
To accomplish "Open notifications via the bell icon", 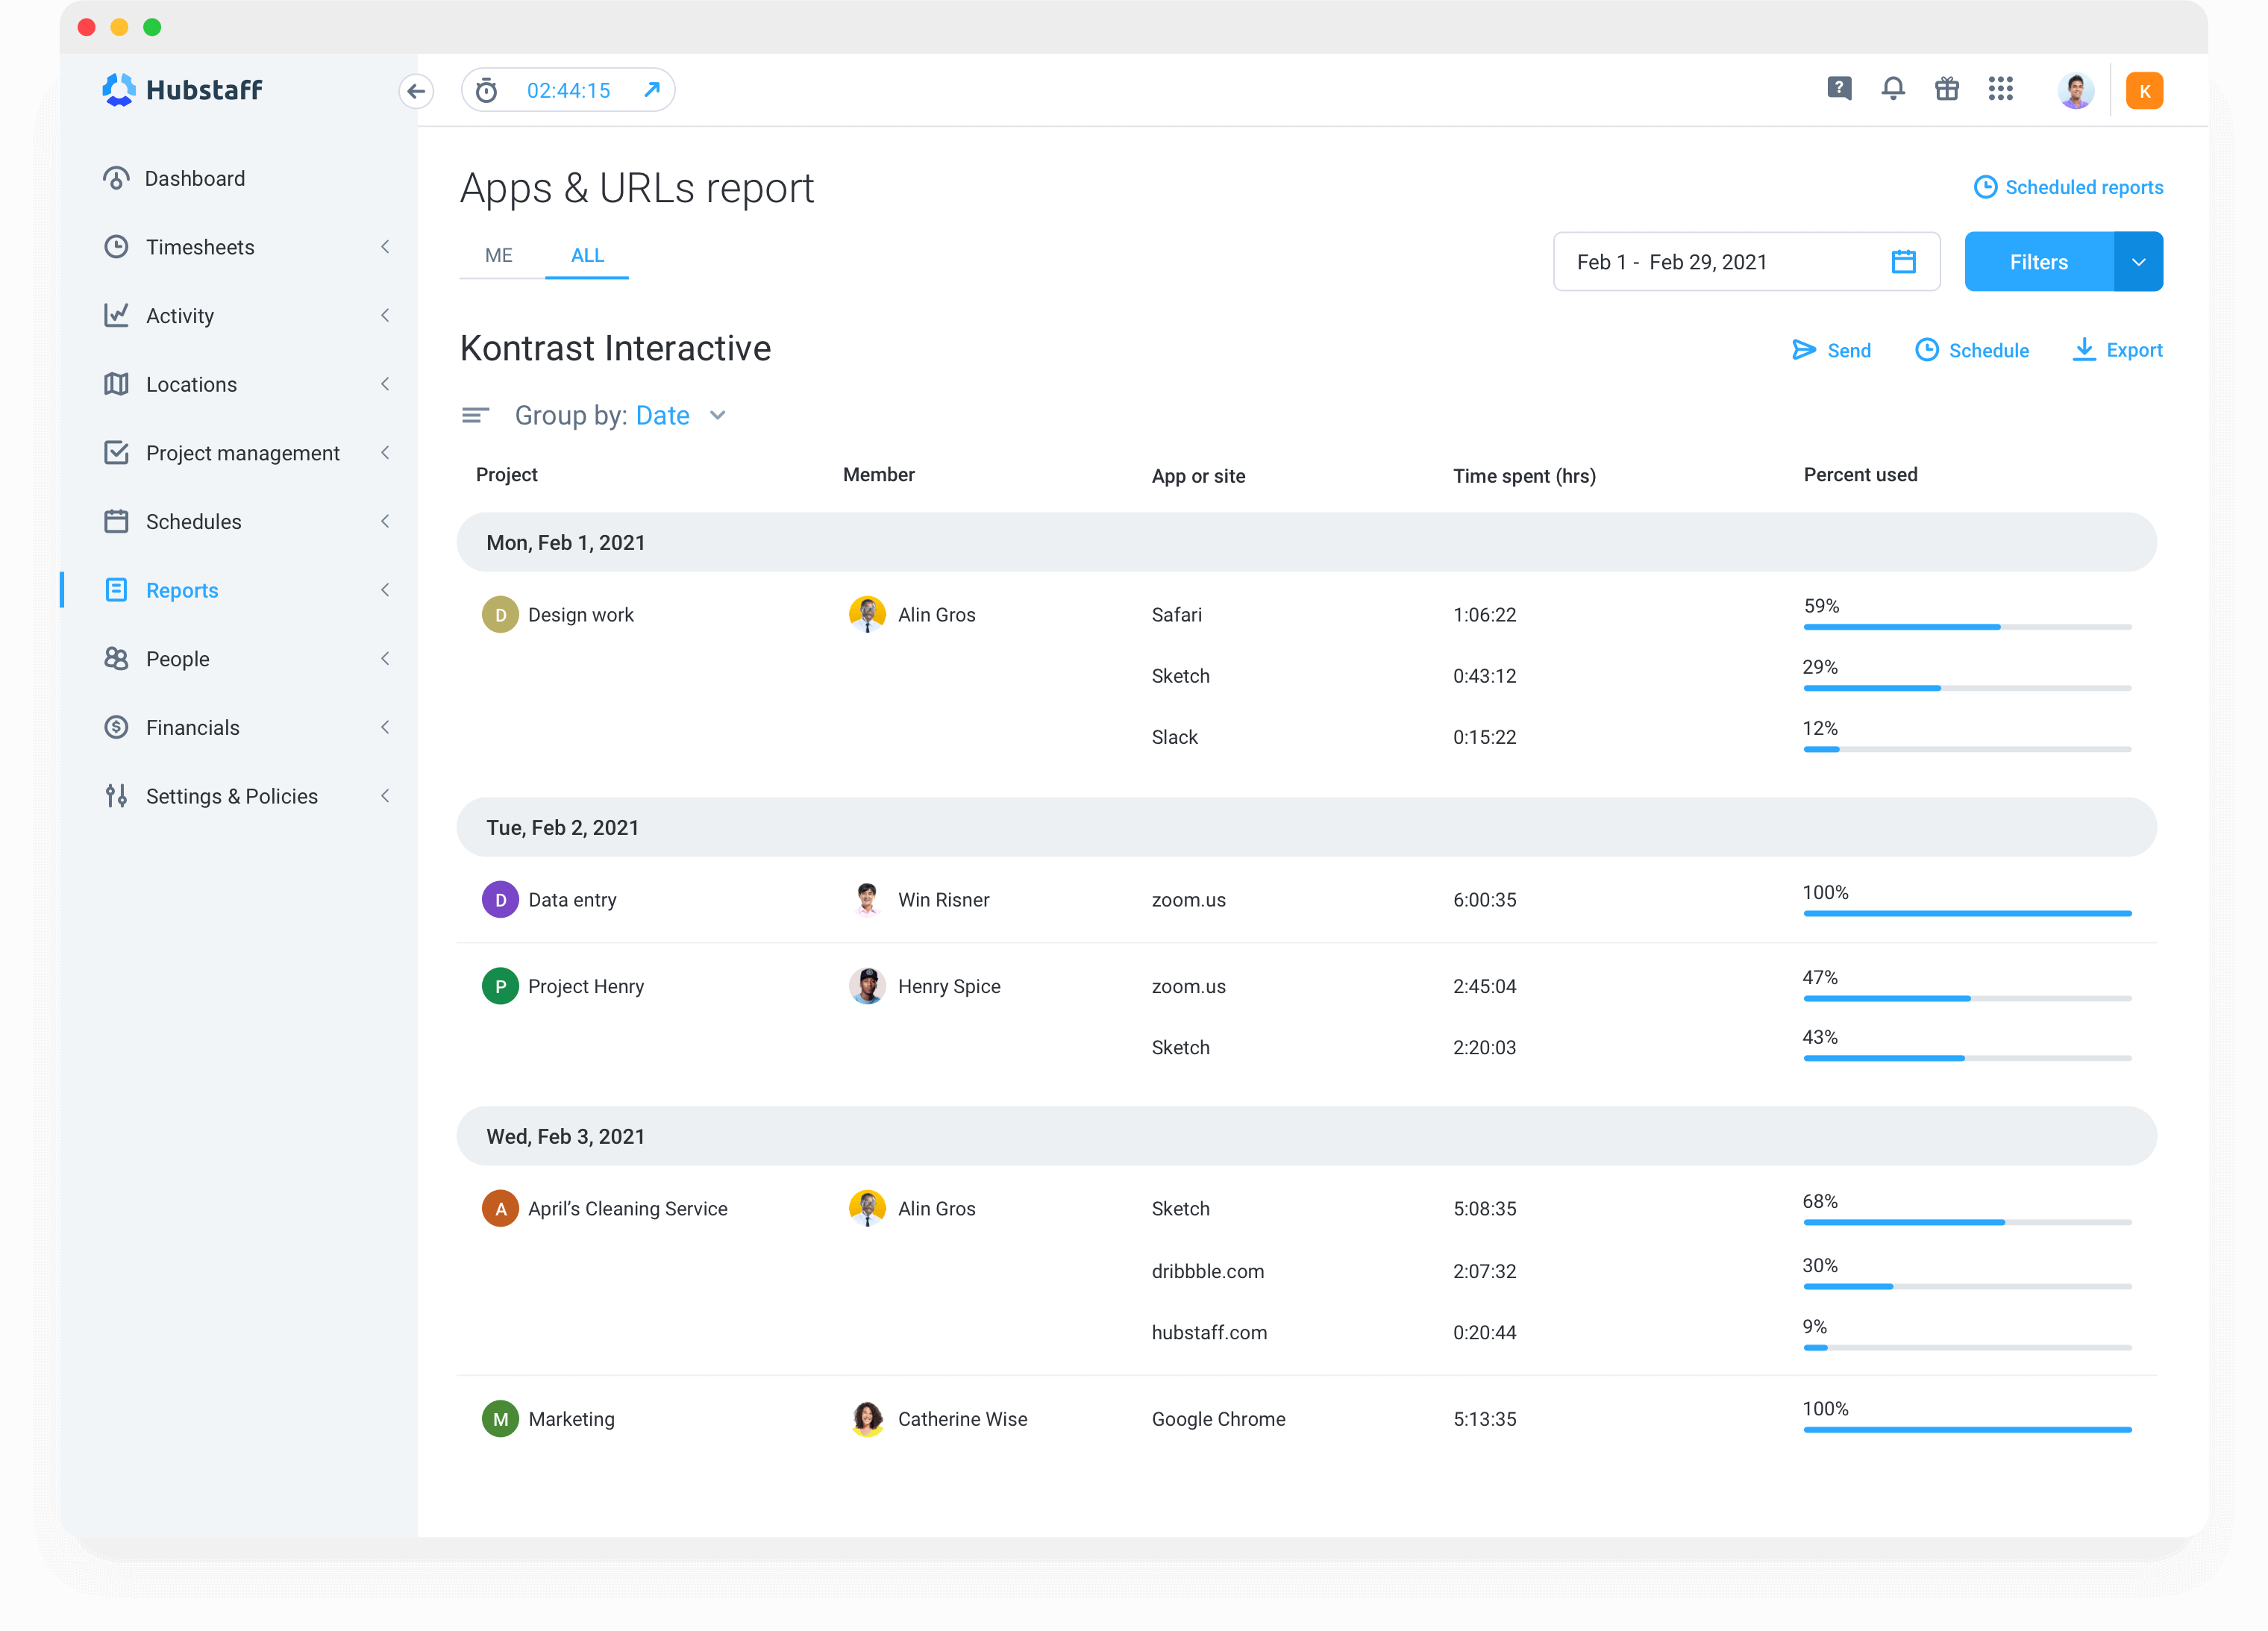I will click(x=1893, y=89).
